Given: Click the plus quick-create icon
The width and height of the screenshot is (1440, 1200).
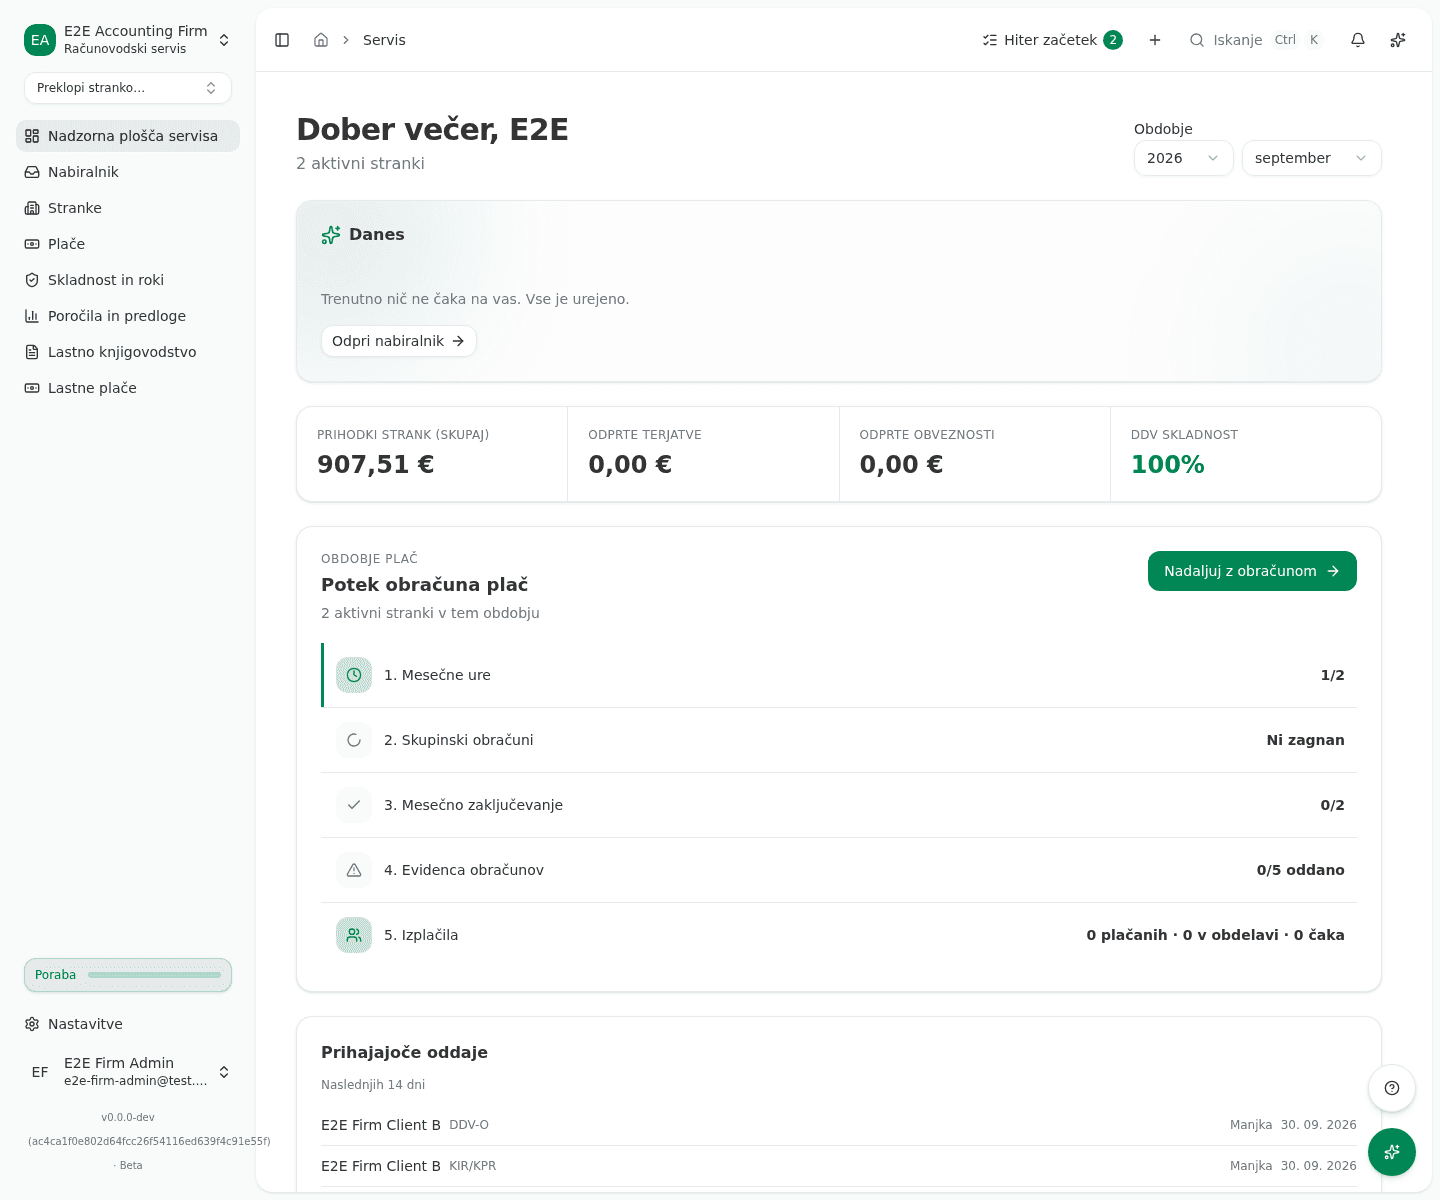Looking at the screenshot, I should (1155, 40).
